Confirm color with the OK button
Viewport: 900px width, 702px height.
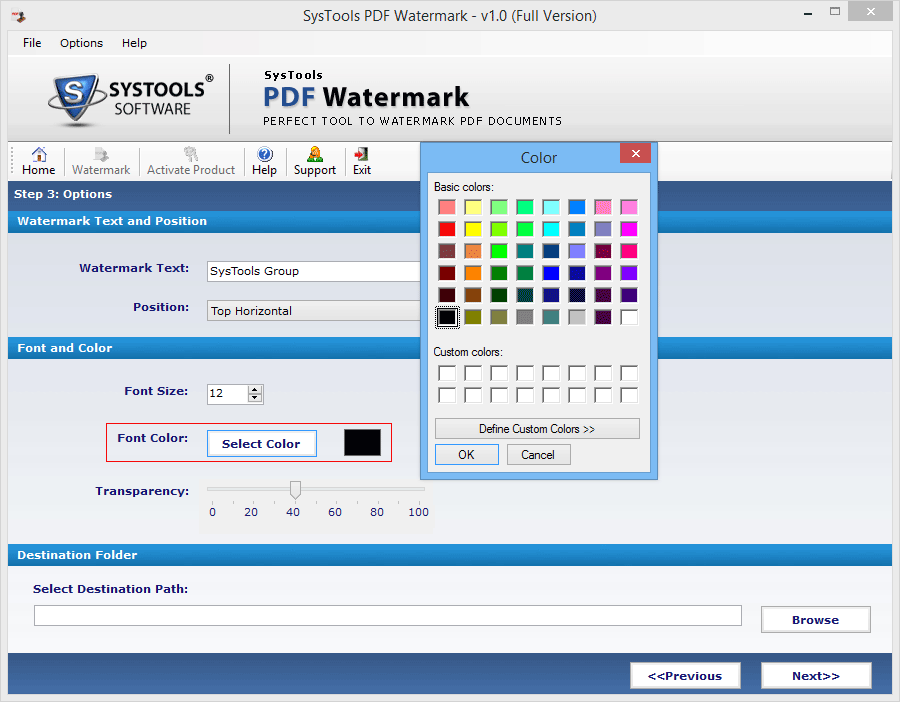[467, 455]
